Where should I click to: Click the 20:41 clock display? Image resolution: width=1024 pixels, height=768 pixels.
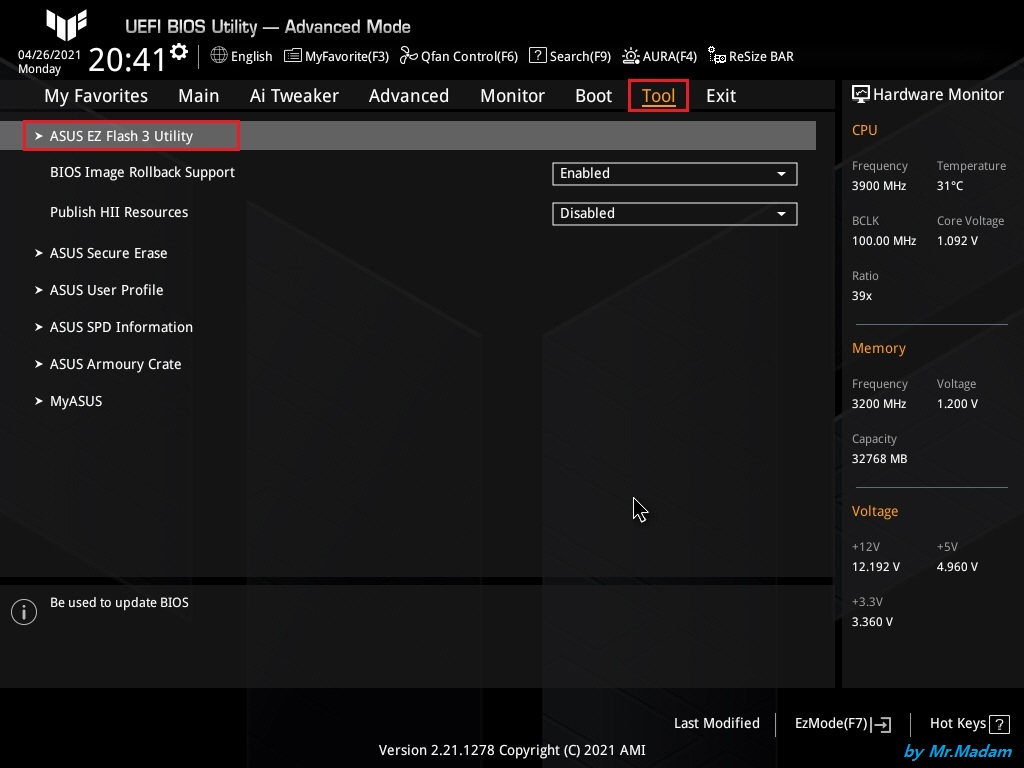[x=127, y=59]
